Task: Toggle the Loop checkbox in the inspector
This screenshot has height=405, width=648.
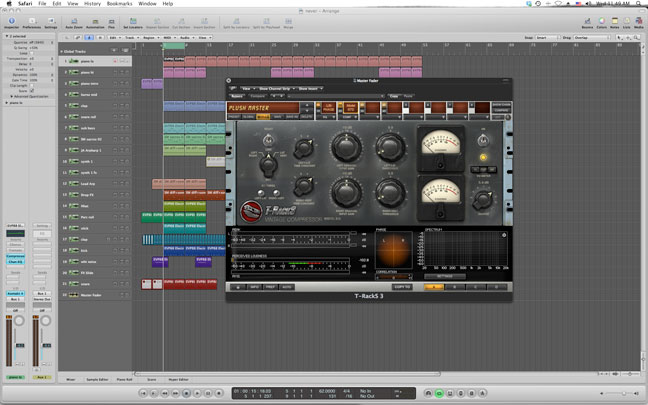Action: 32,53
